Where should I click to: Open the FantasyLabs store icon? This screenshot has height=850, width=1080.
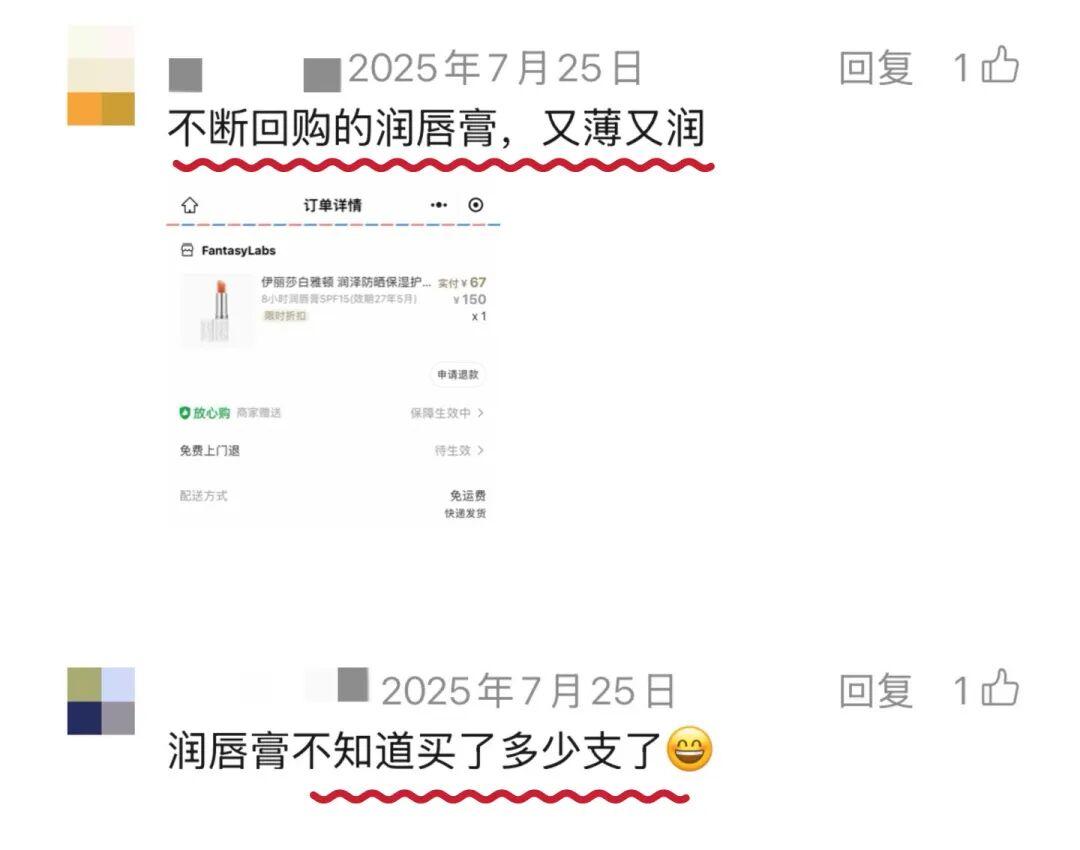pyautogui.click(x=187, y=250)
